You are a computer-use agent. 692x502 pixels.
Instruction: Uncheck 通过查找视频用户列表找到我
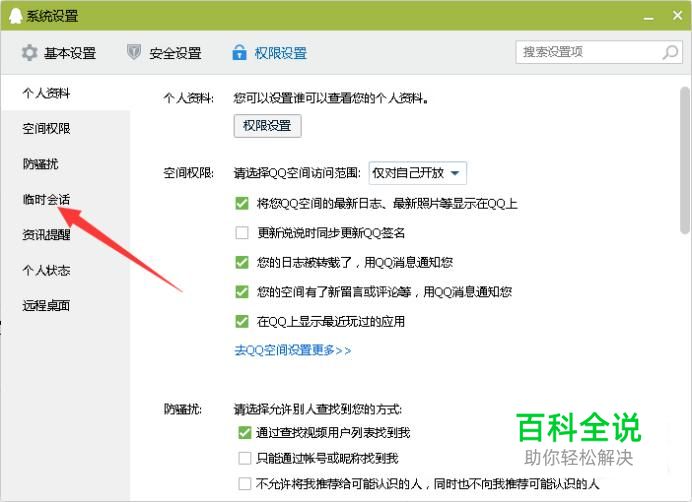(244, 432)
